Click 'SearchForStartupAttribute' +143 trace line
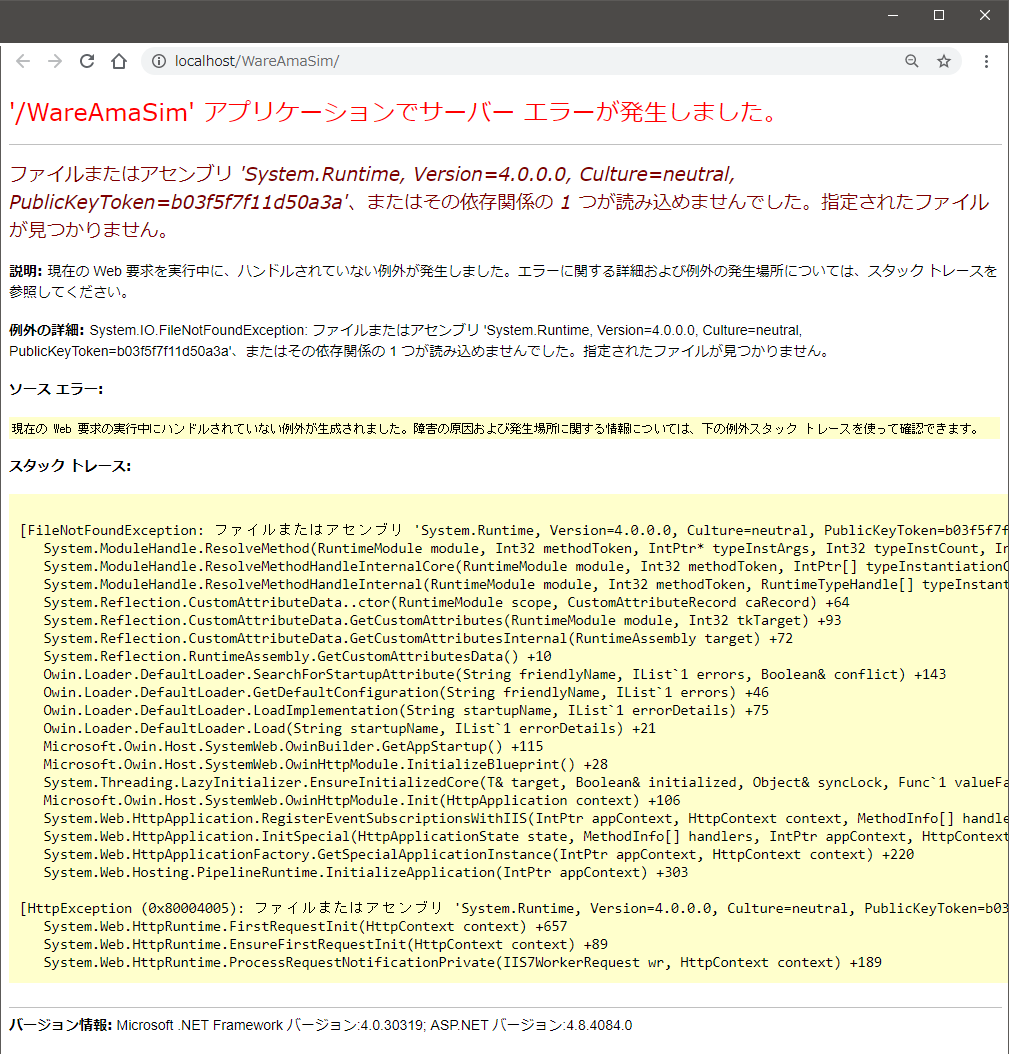Image resolution: width=1009 pixels, height=1054 pixels. (x=495, y=674)
